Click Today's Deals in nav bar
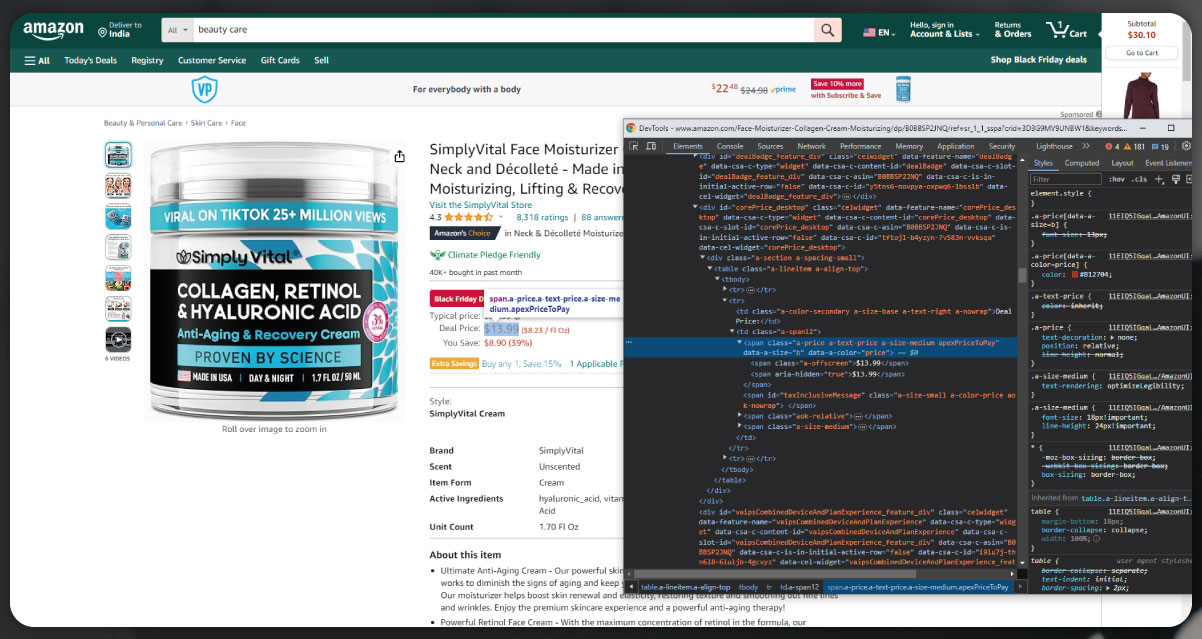The height and width of the screenshot is (639, 1202). pos(90,60)
